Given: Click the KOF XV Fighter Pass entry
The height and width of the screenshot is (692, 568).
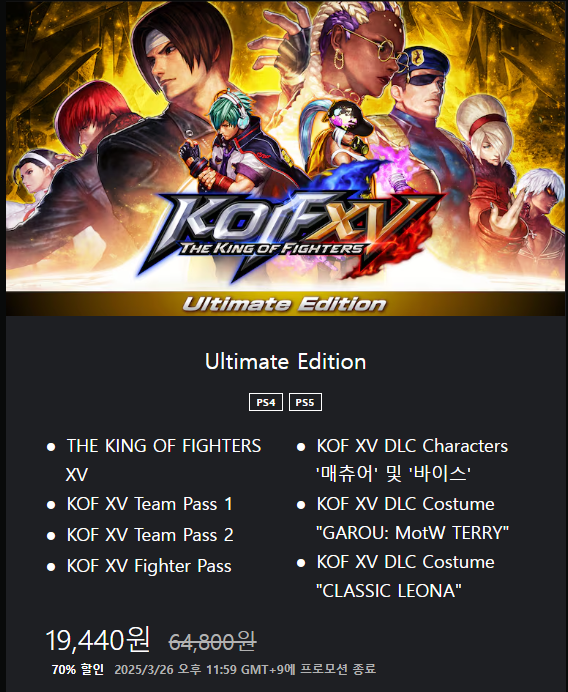Looking at the screenshot, I should pos(149,566).
